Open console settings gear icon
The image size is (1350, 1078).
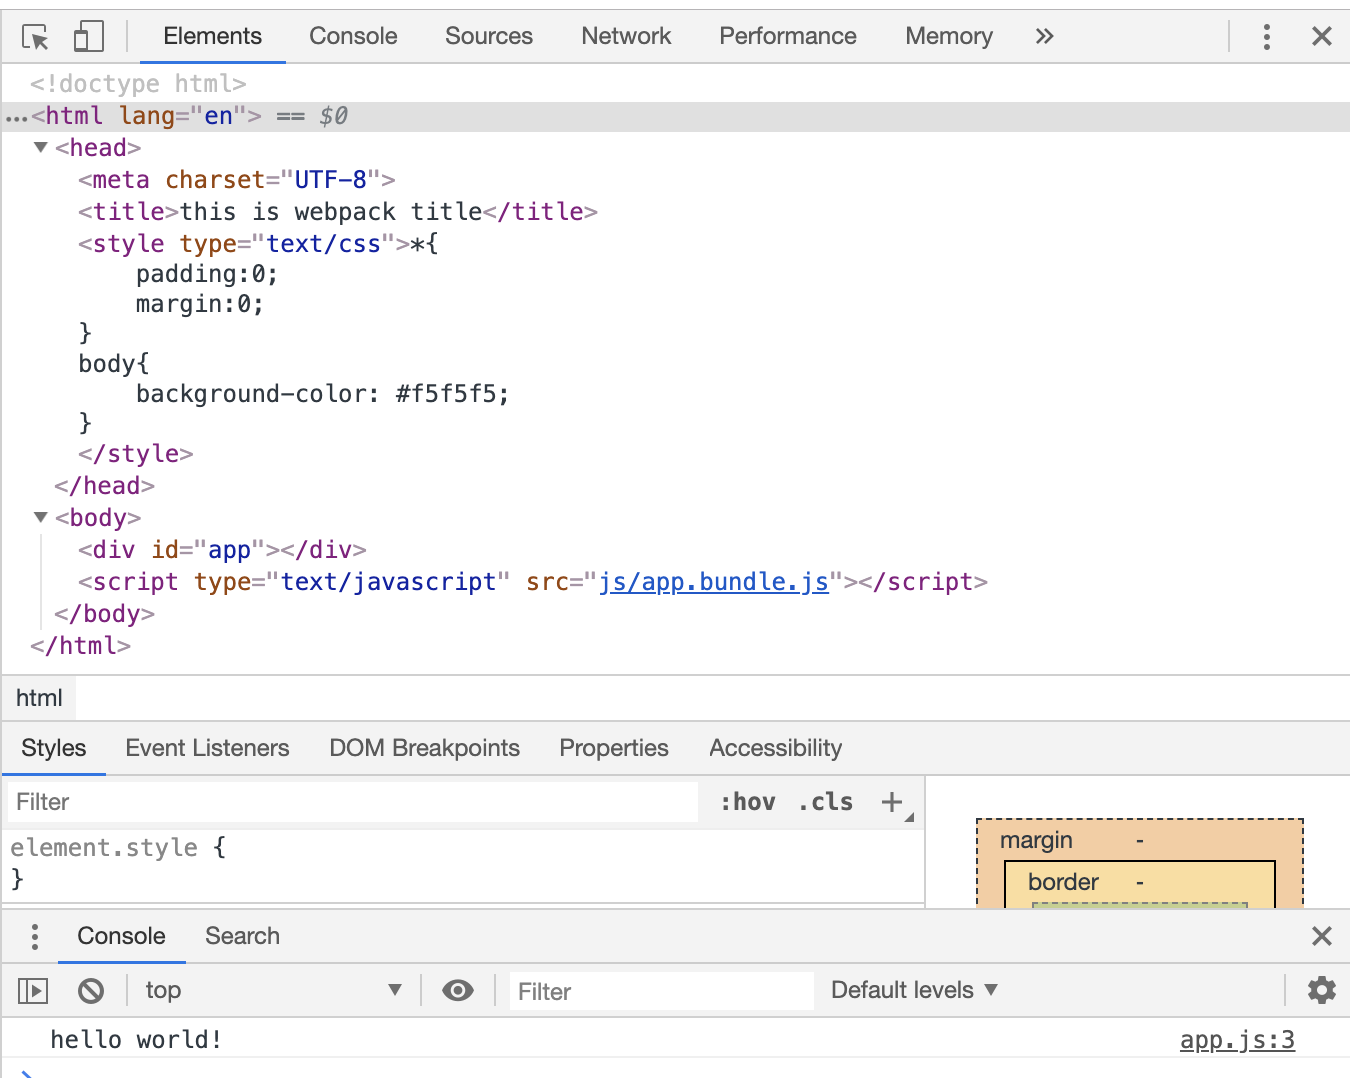(x=1322, y=990)
